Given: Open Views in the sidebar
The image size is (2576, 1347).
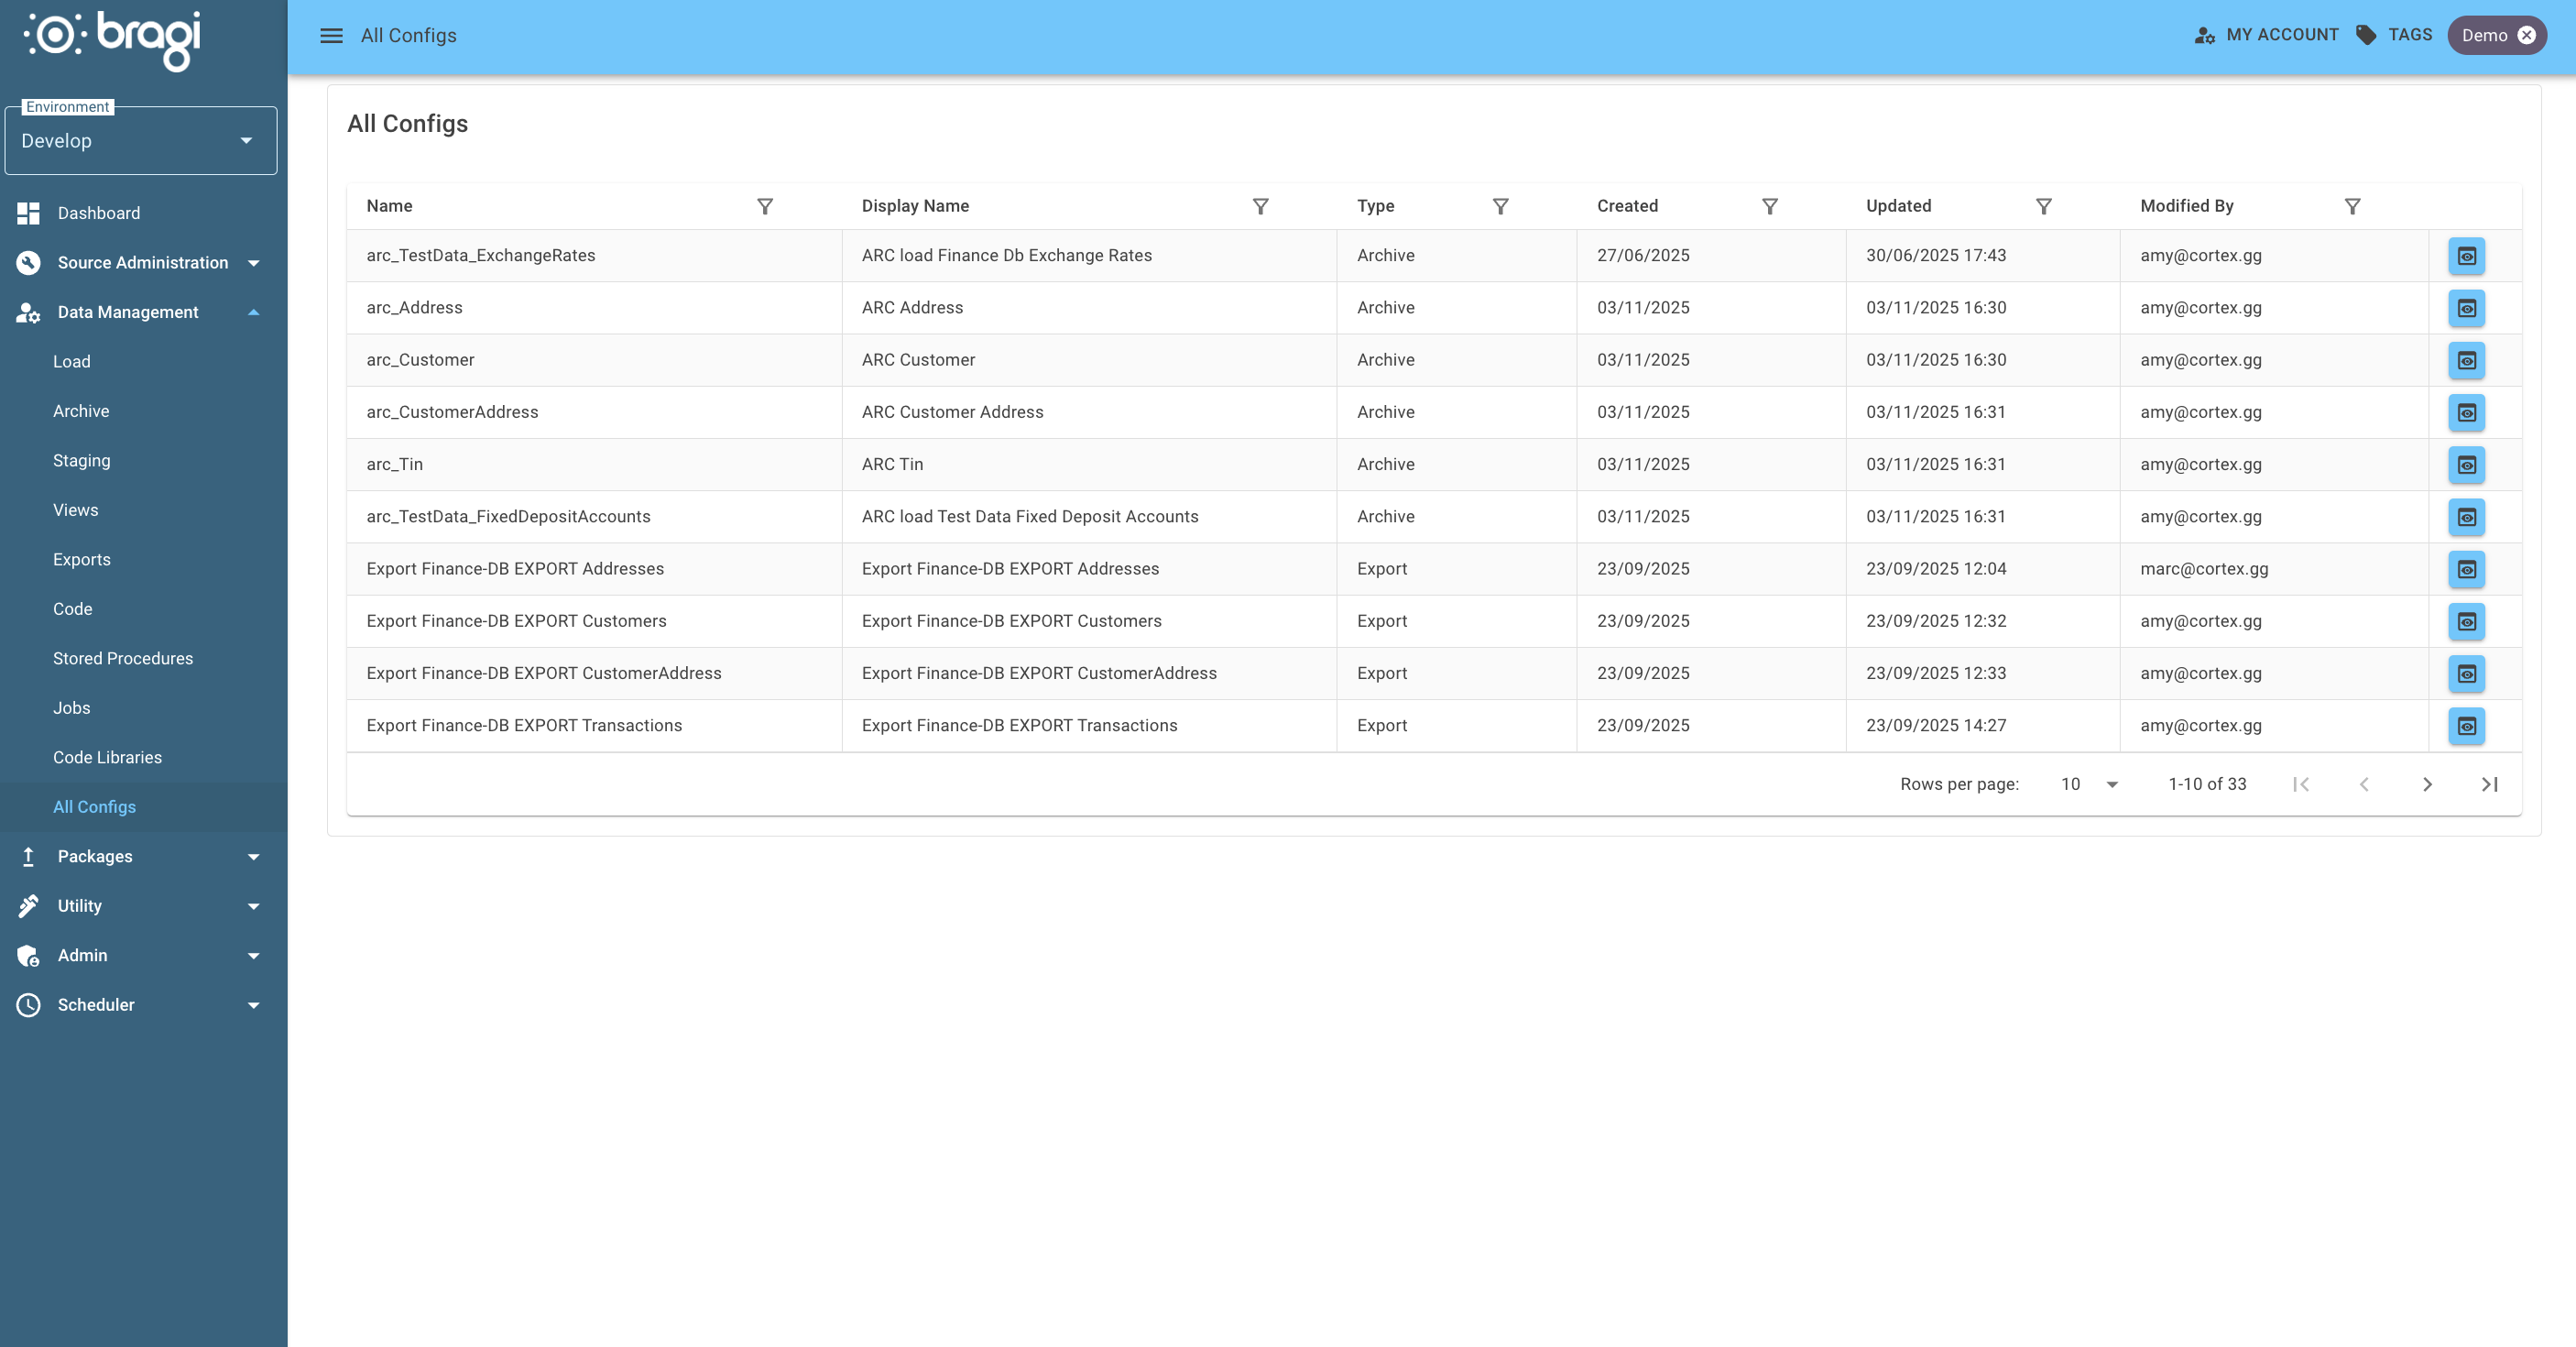Looking at the screenshot, I should click(x=144, y=510).
